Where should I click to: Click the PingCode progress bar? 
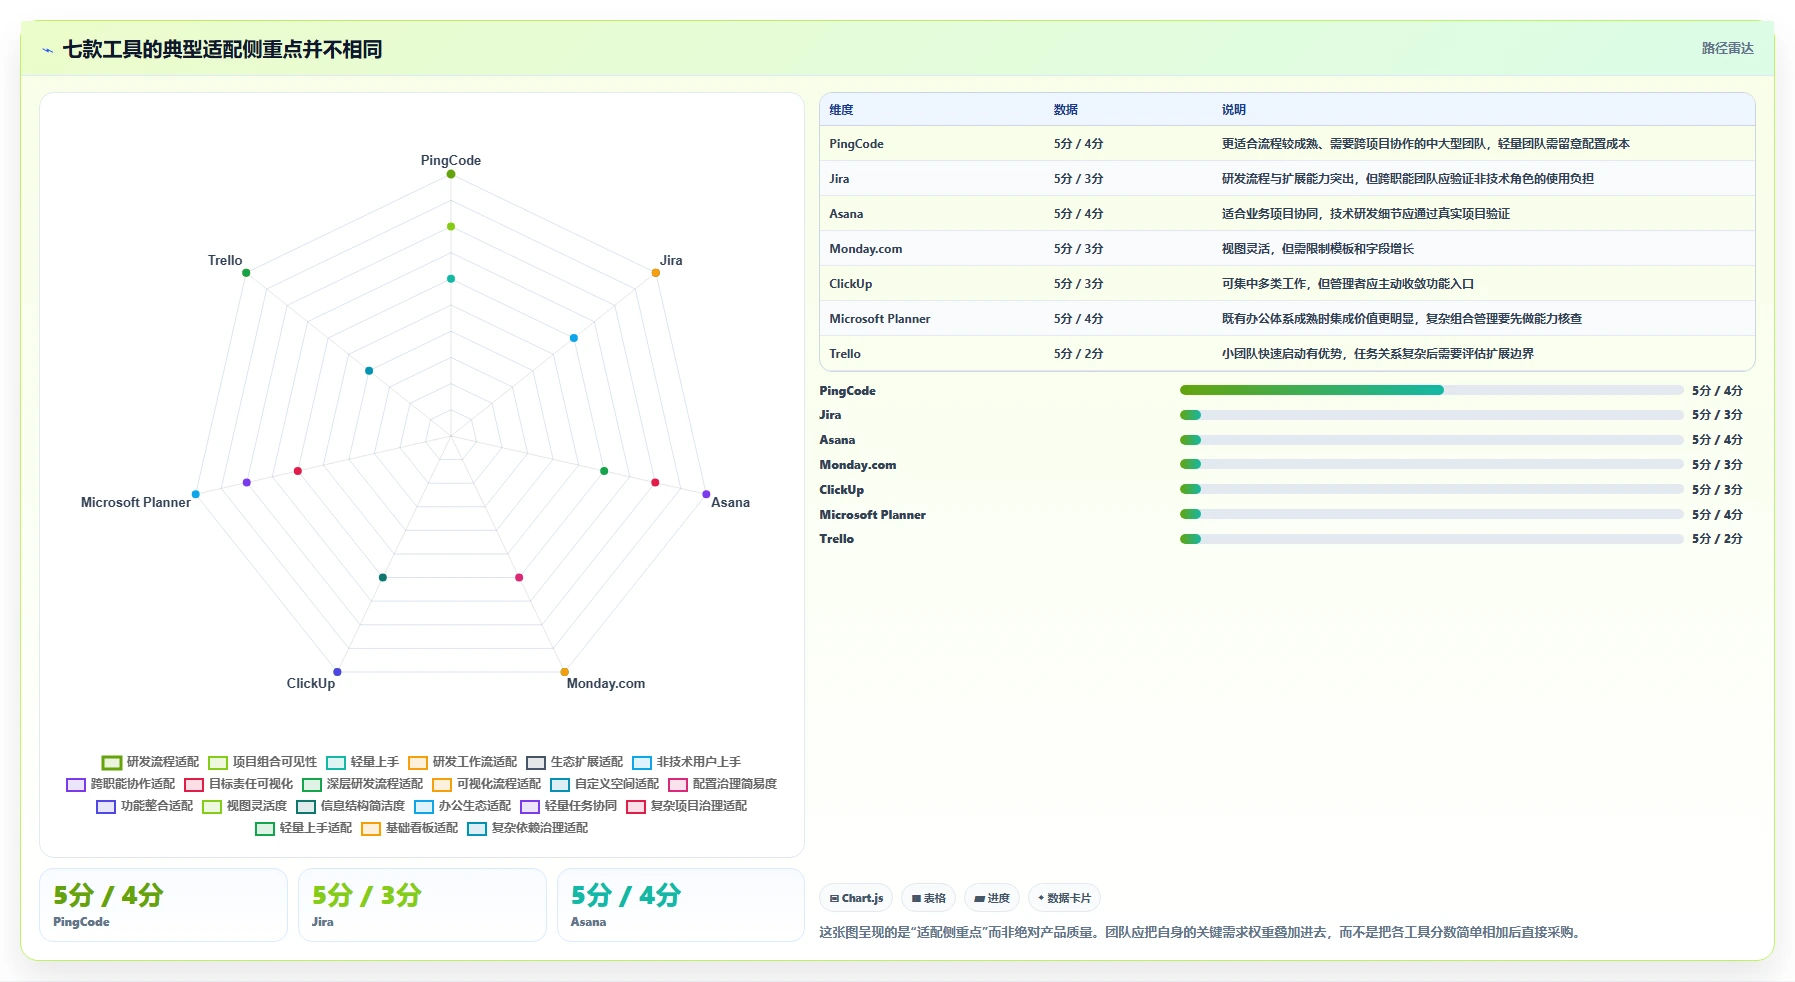1431,390
